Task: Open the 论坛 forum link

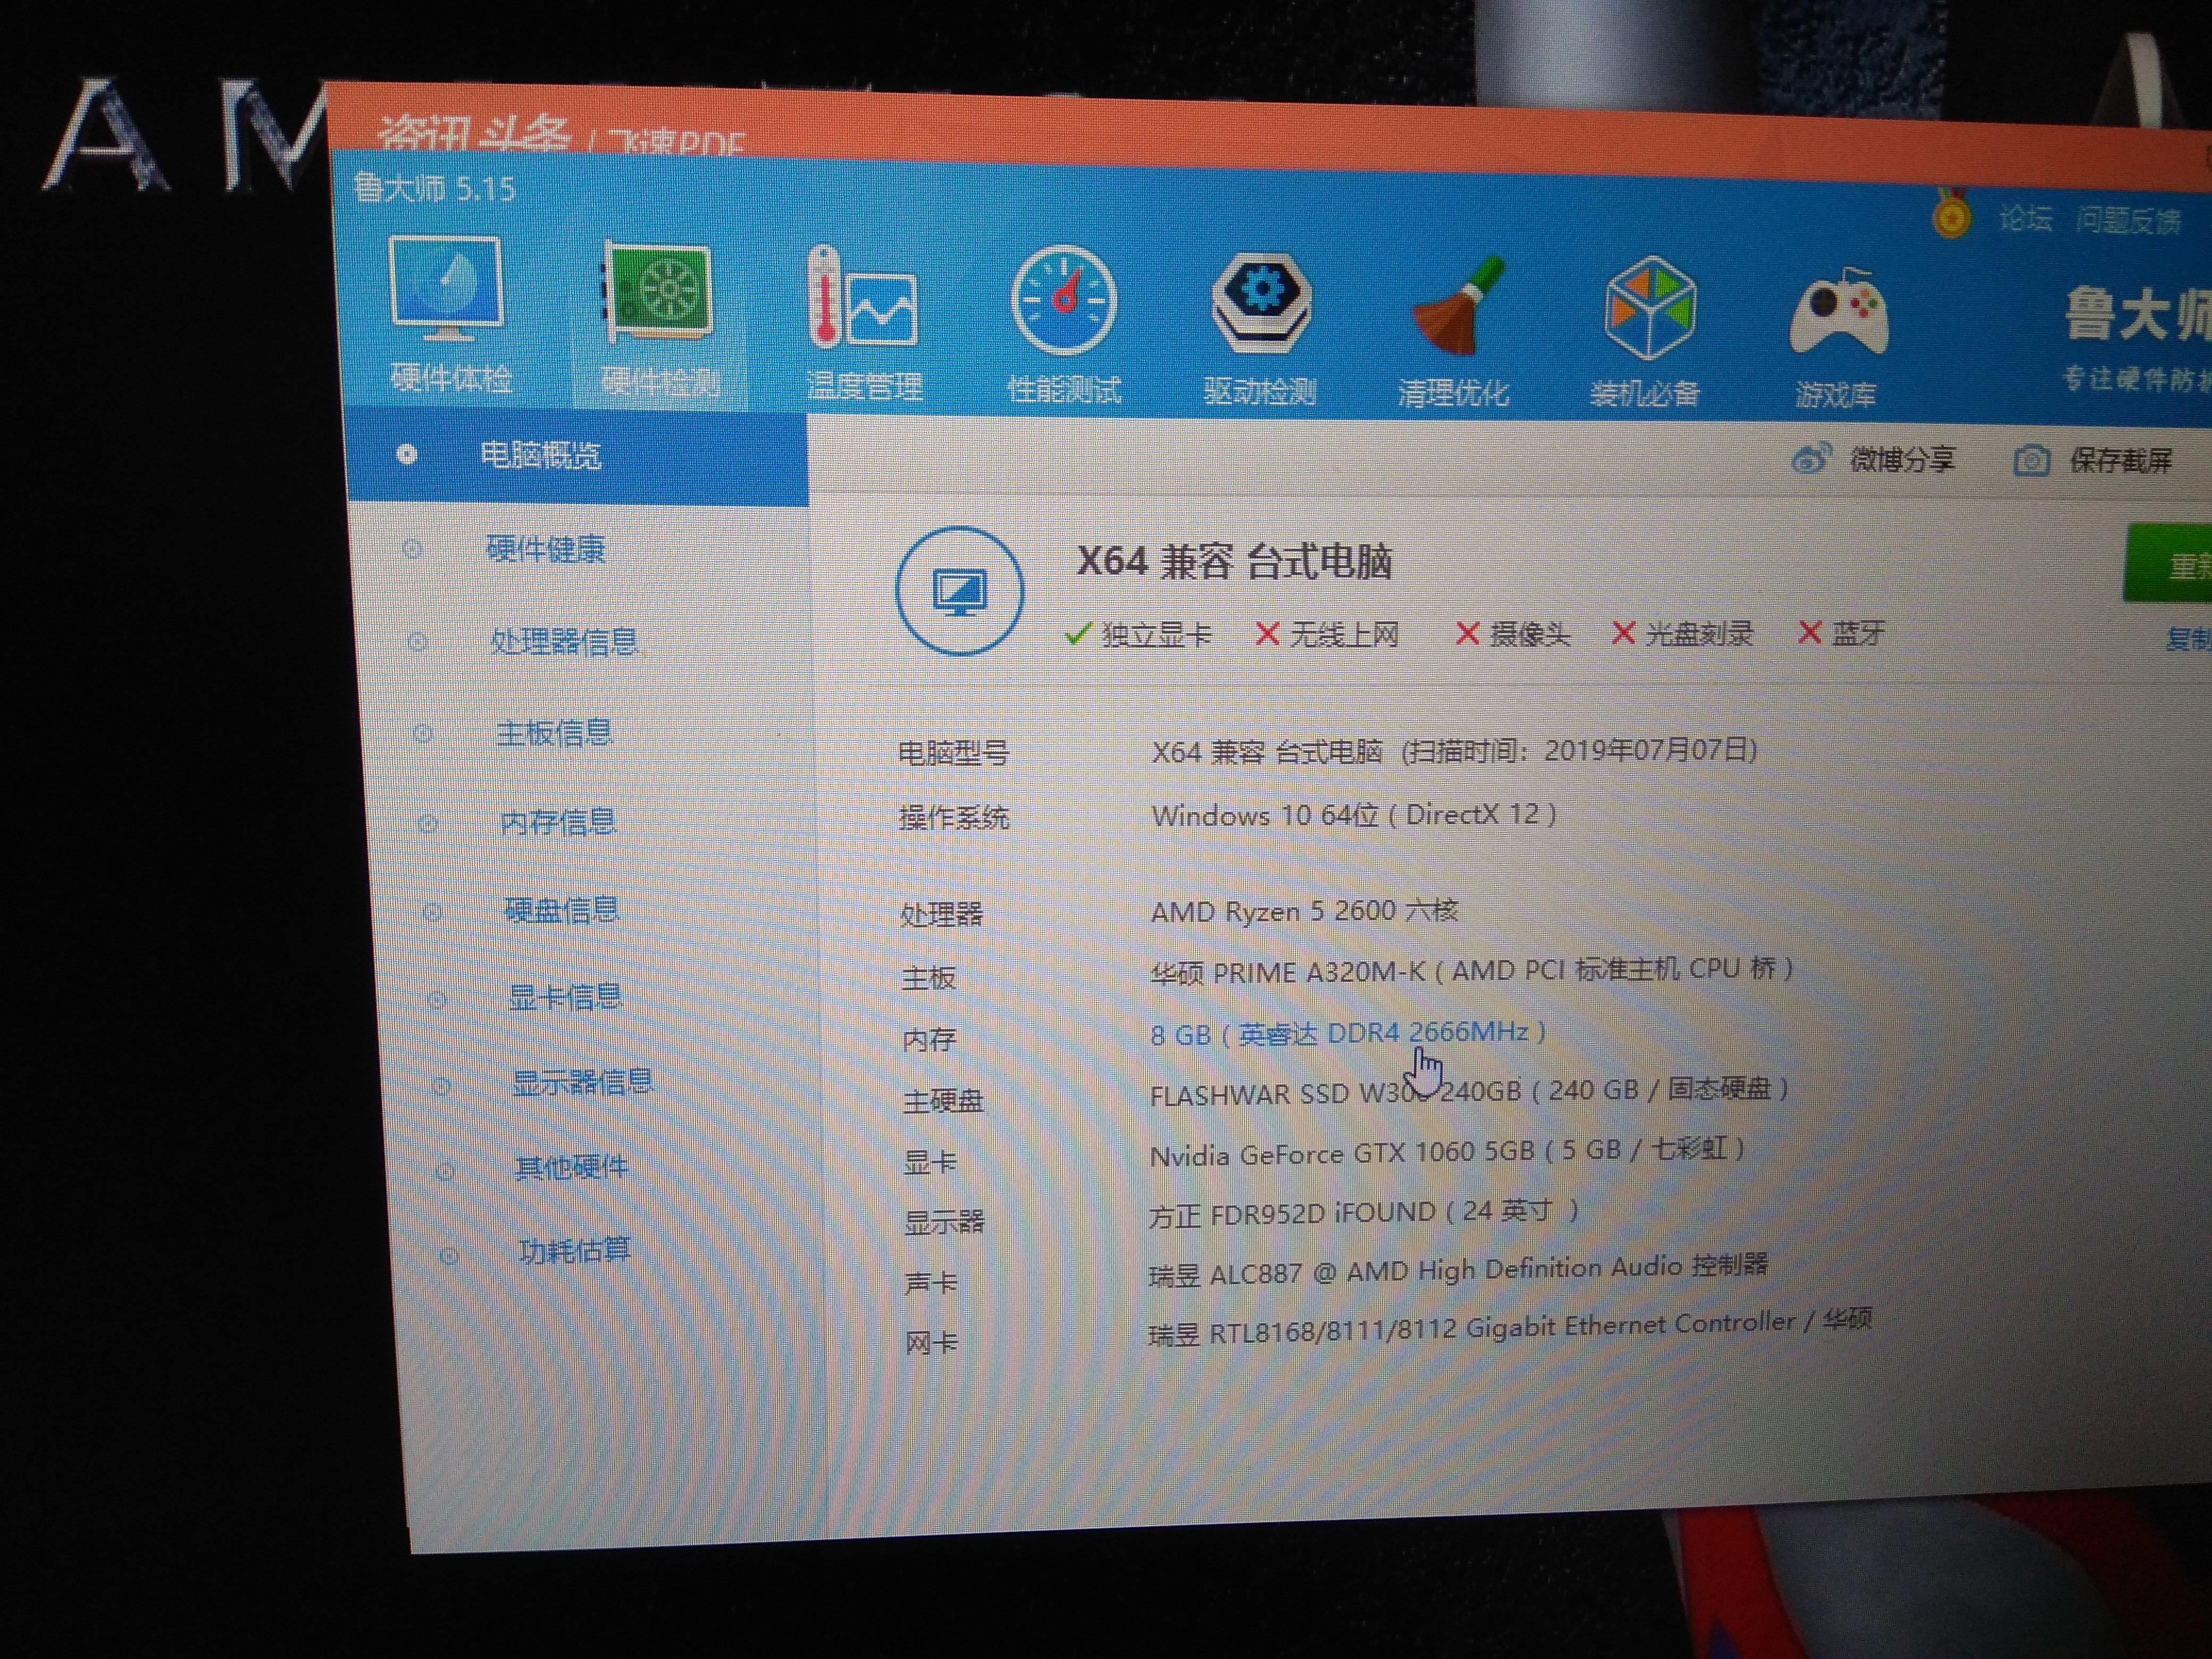Action: pyautogui.click(x=2025, y=218)
